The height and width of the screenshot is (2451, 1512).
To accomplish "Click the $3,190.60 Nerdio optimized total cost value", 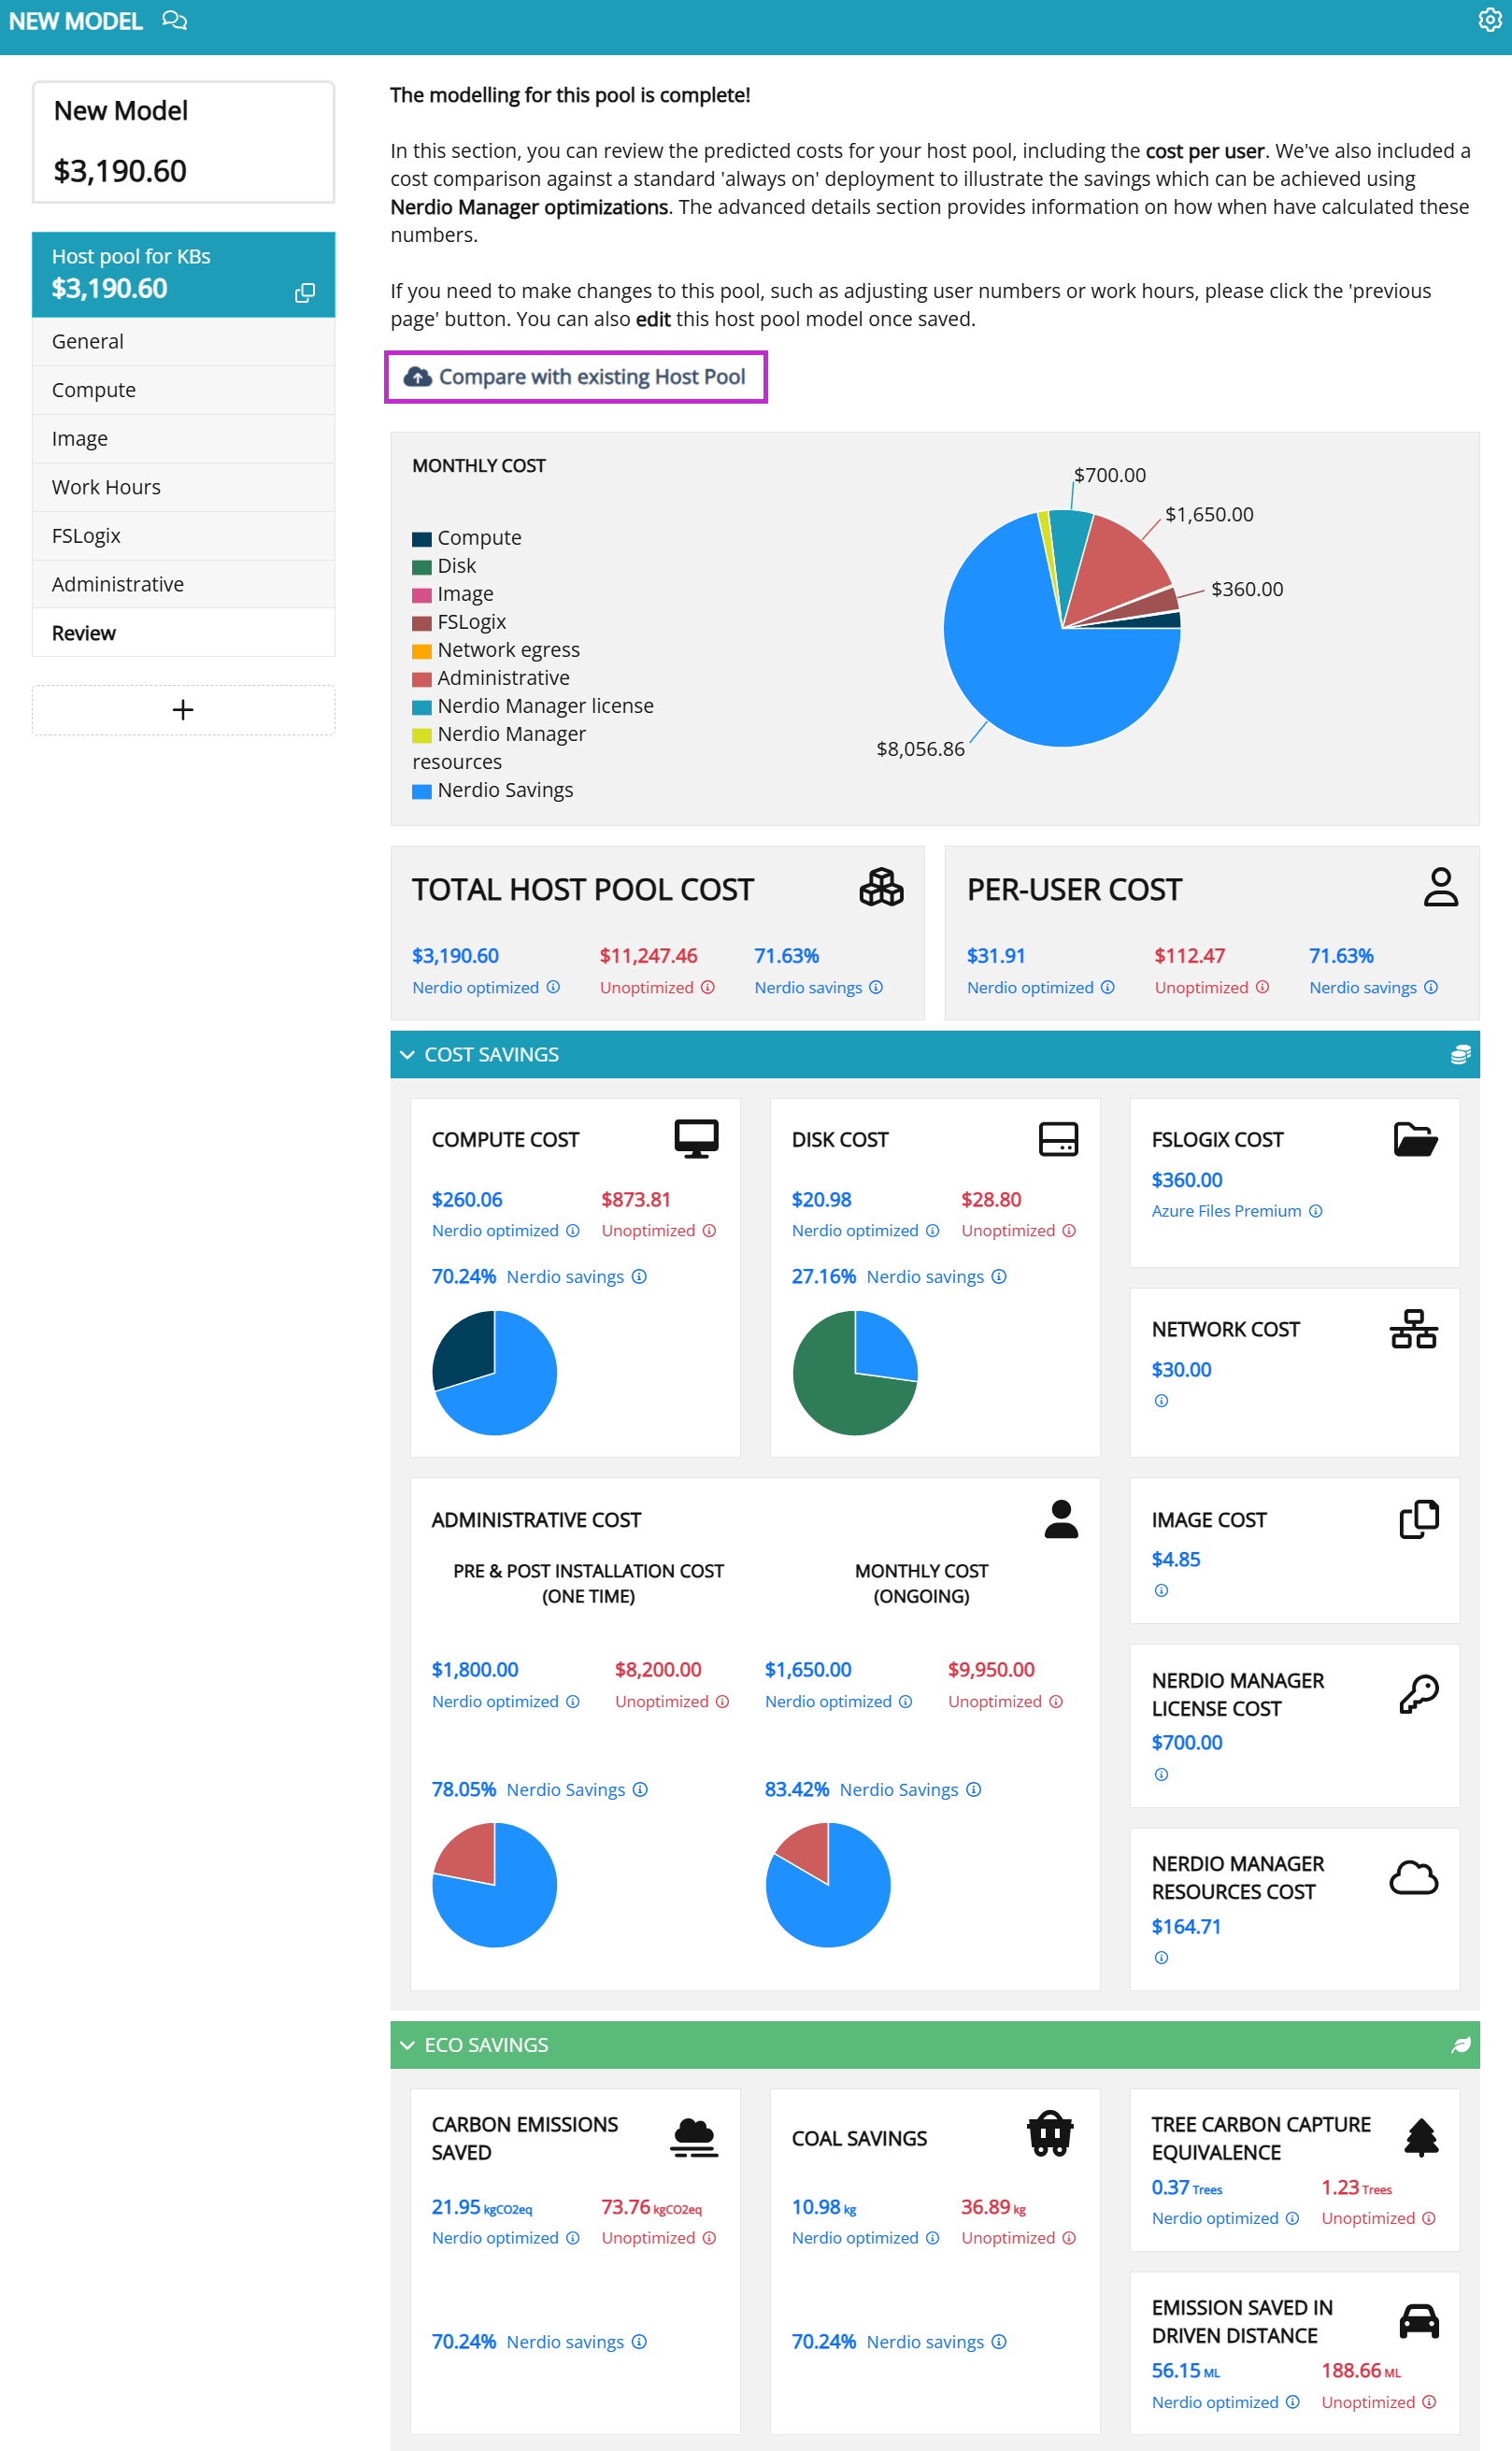I will (x=455, y=955).
